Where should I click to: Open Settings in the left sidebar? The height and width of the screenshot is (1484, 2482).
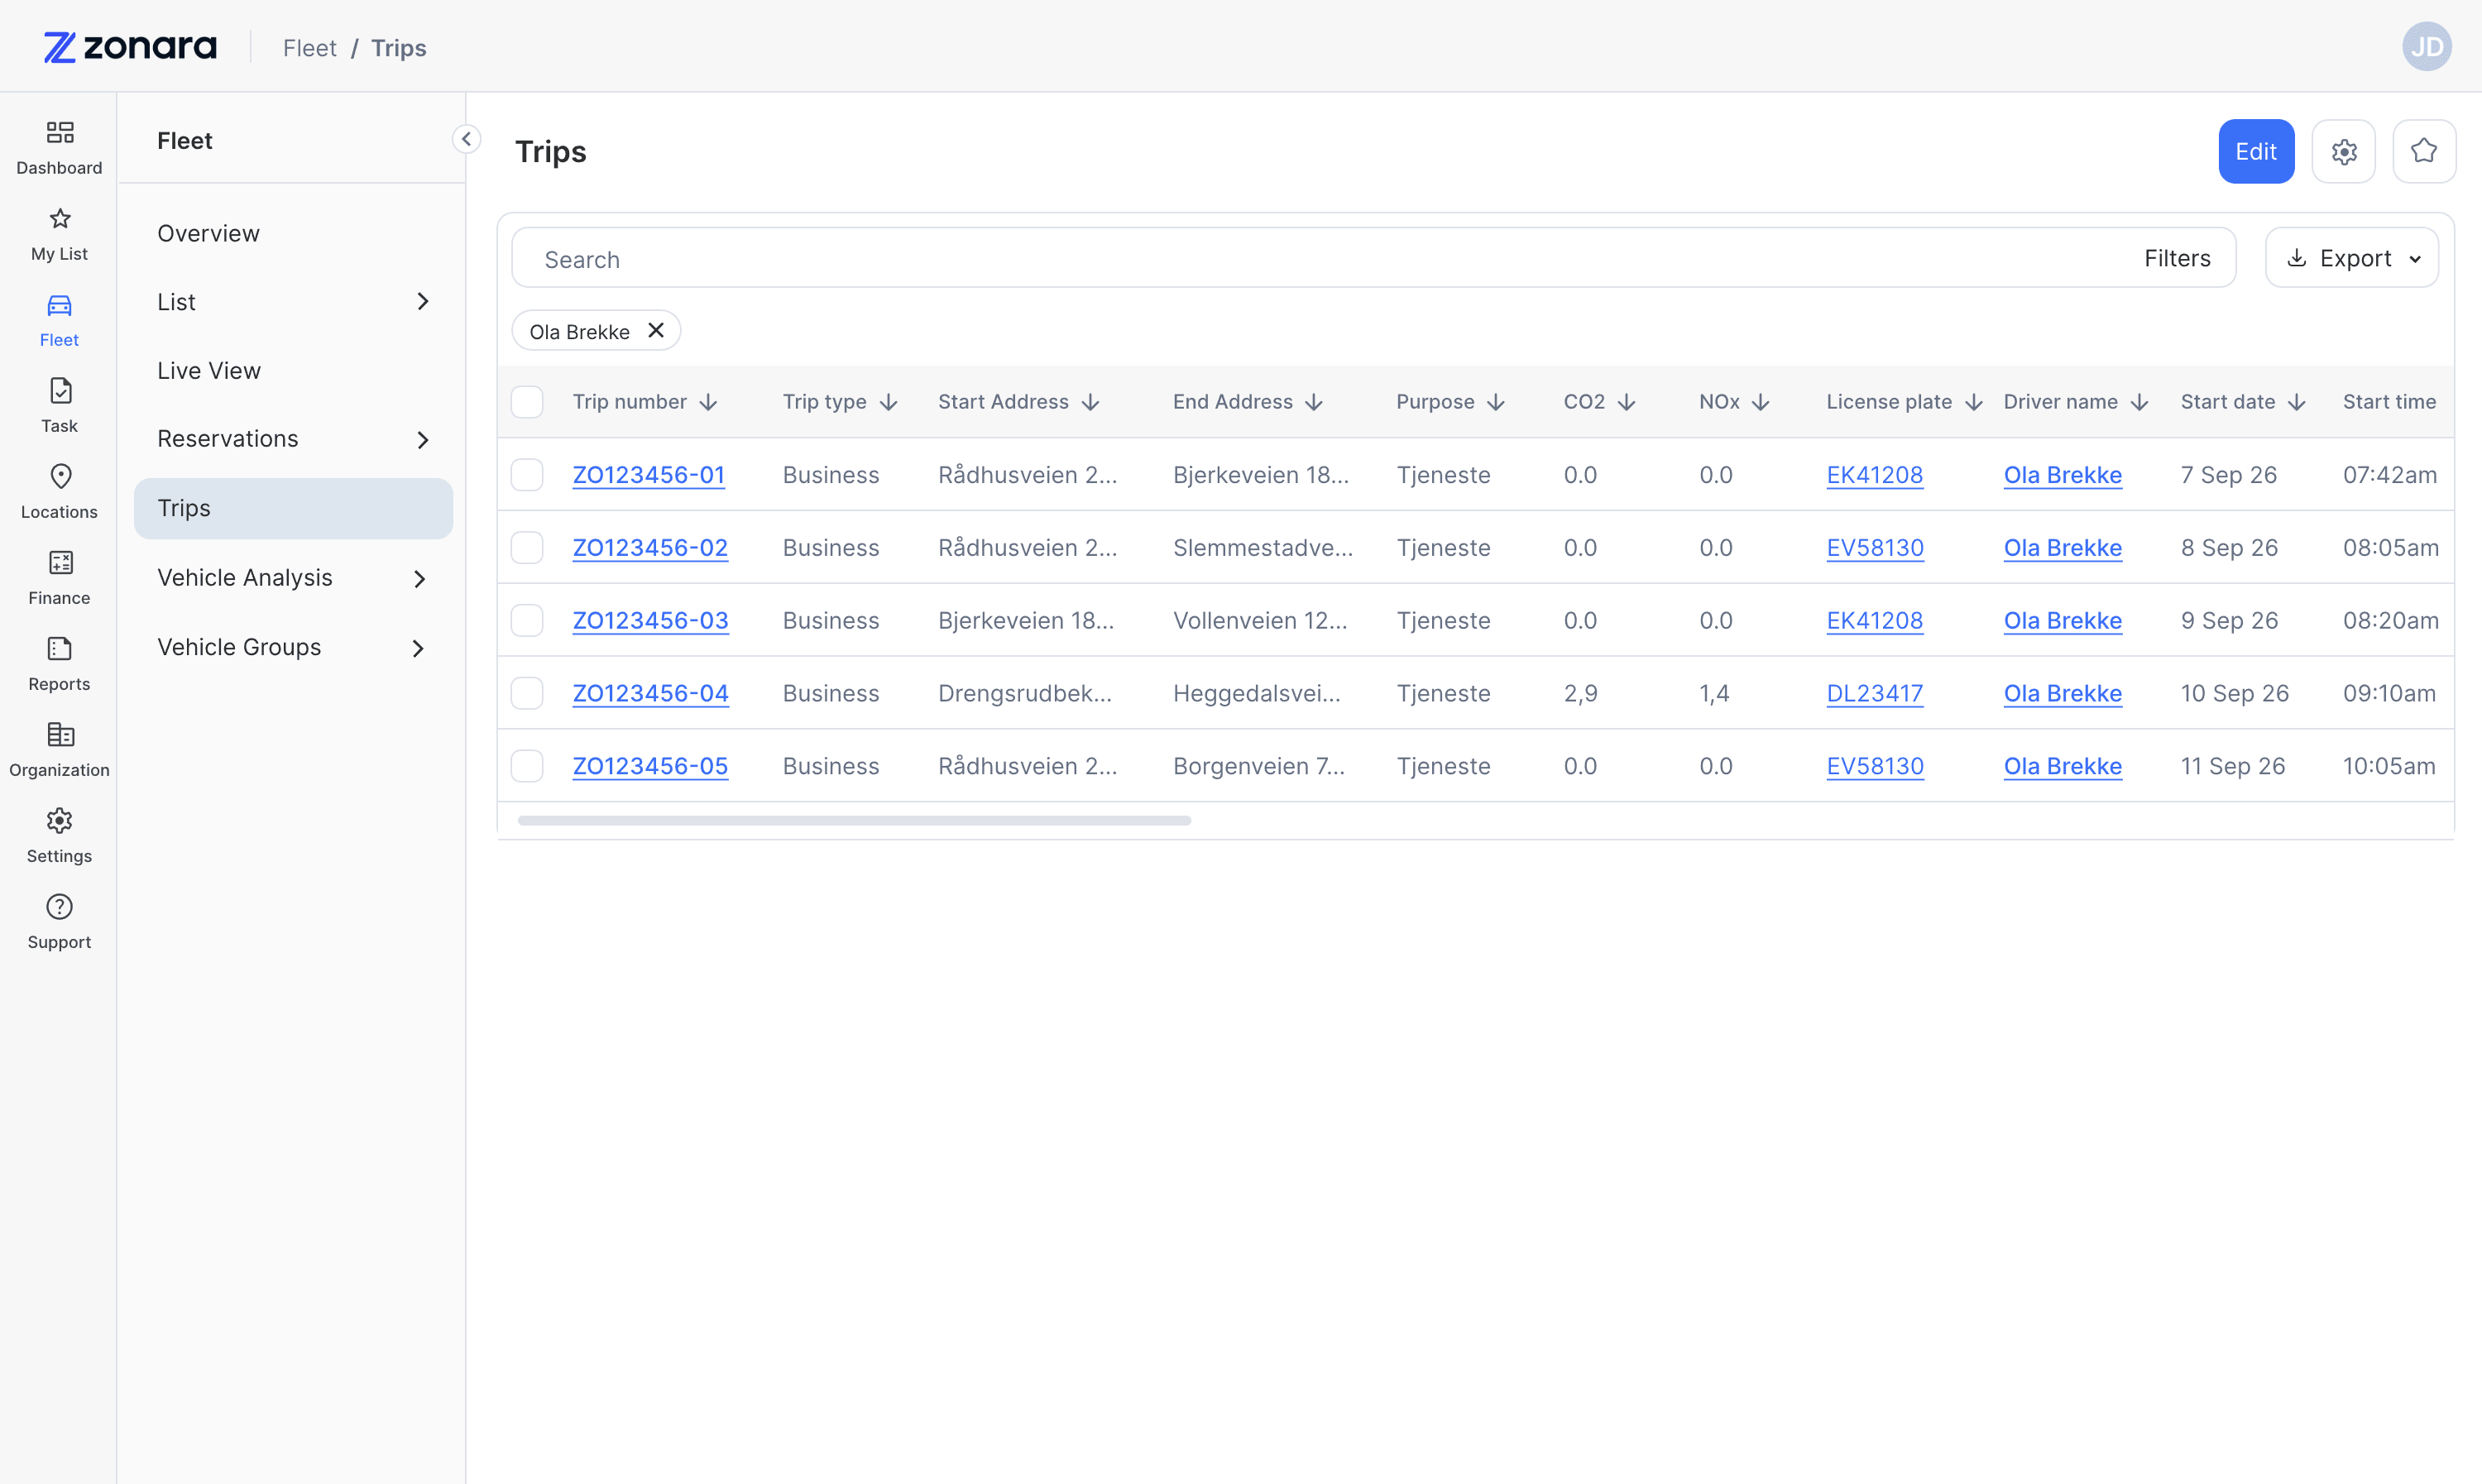pyautogui.click(x=59, y=836)
